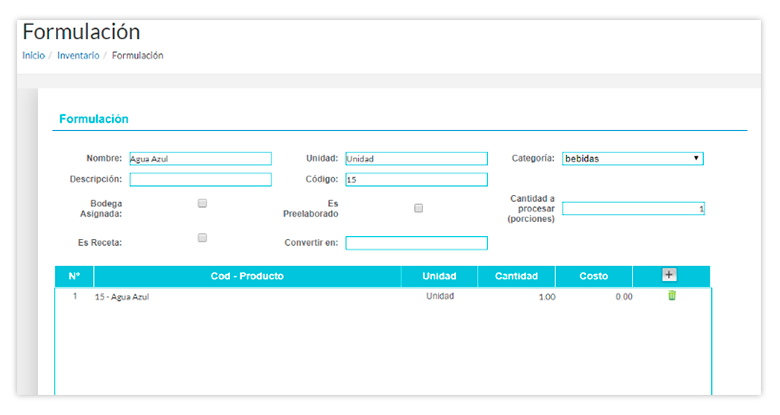Go to Inicio in the breadcrumb
780x415 pixels.
33,56
